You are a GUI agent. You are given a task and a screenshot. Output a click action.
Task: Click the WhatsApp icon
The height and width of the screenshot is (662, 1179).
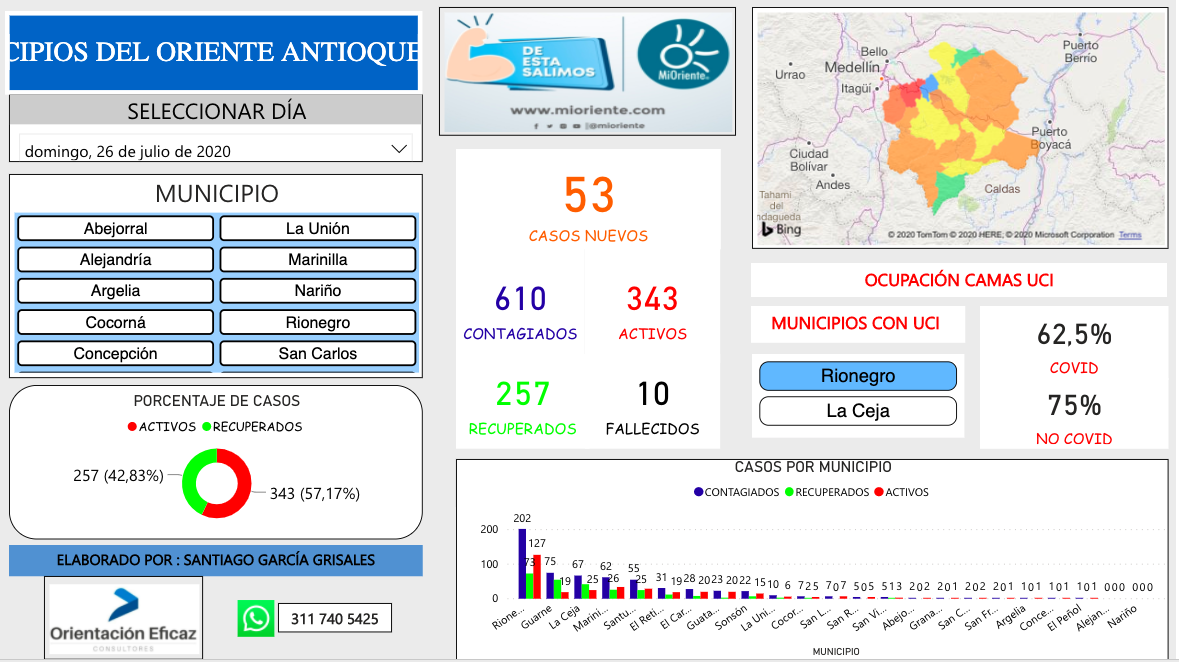coord(256,618)
